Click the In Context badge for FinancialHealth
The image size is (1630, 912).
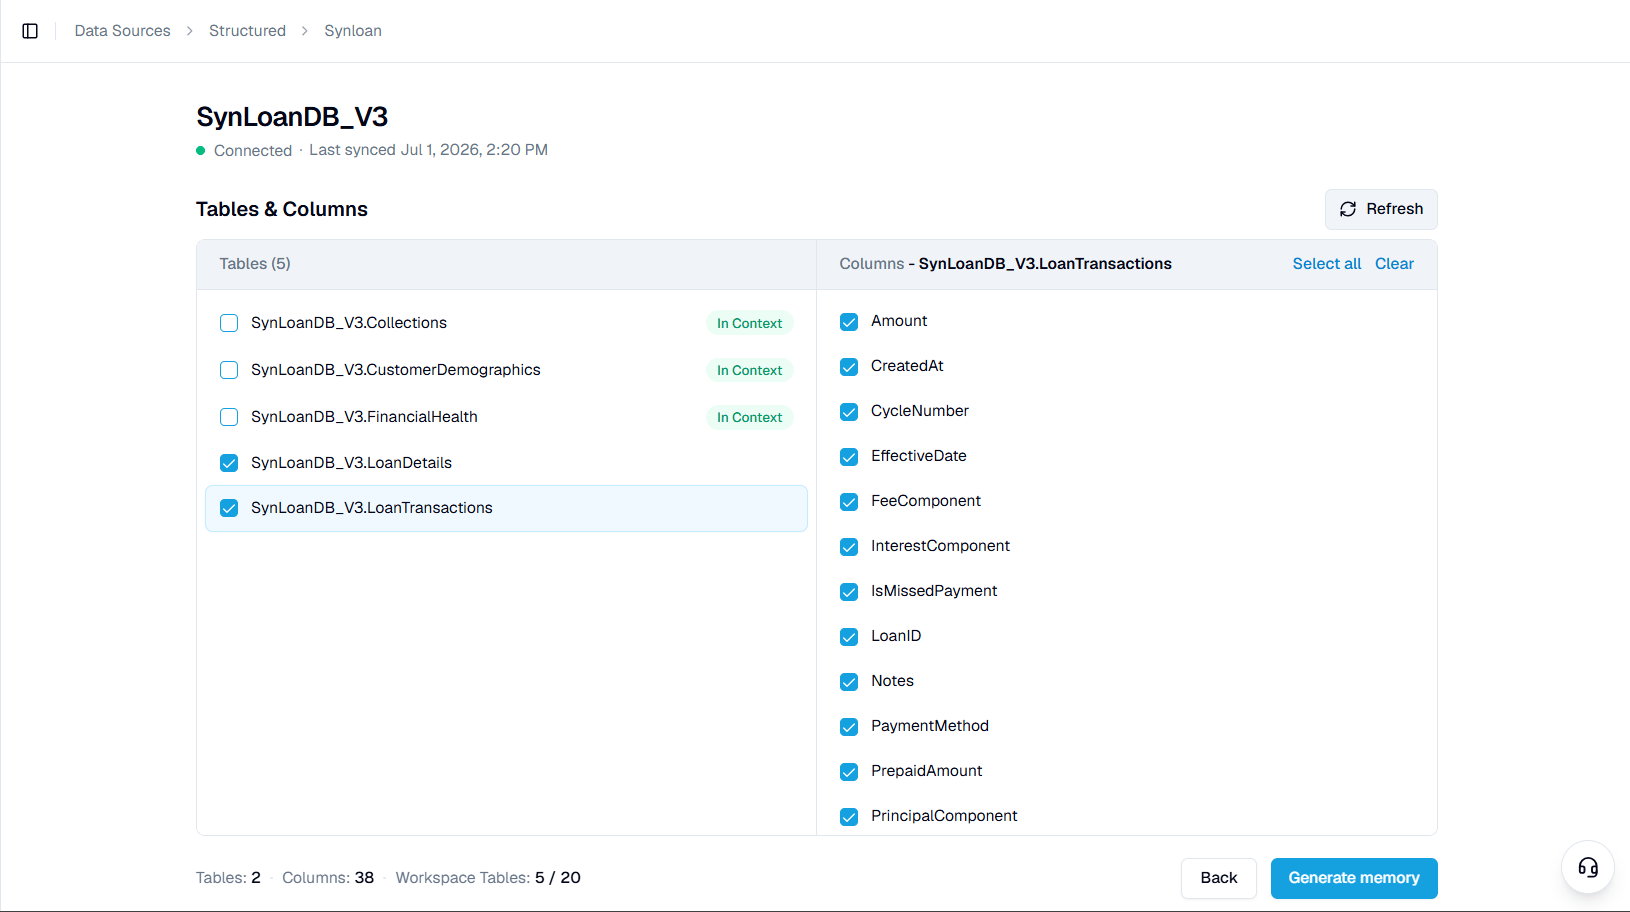pos(749,417)
